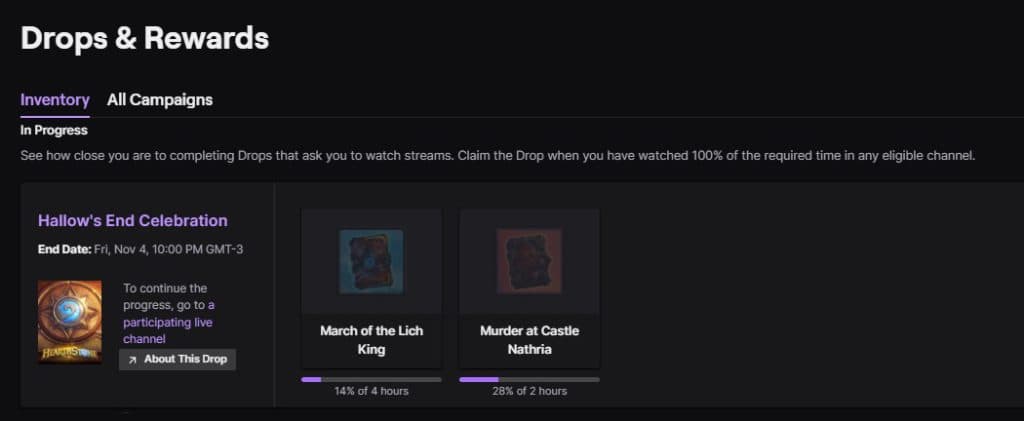
Task: Click the external arrow icon on About This Drop
Action: (x=133, y=360)
